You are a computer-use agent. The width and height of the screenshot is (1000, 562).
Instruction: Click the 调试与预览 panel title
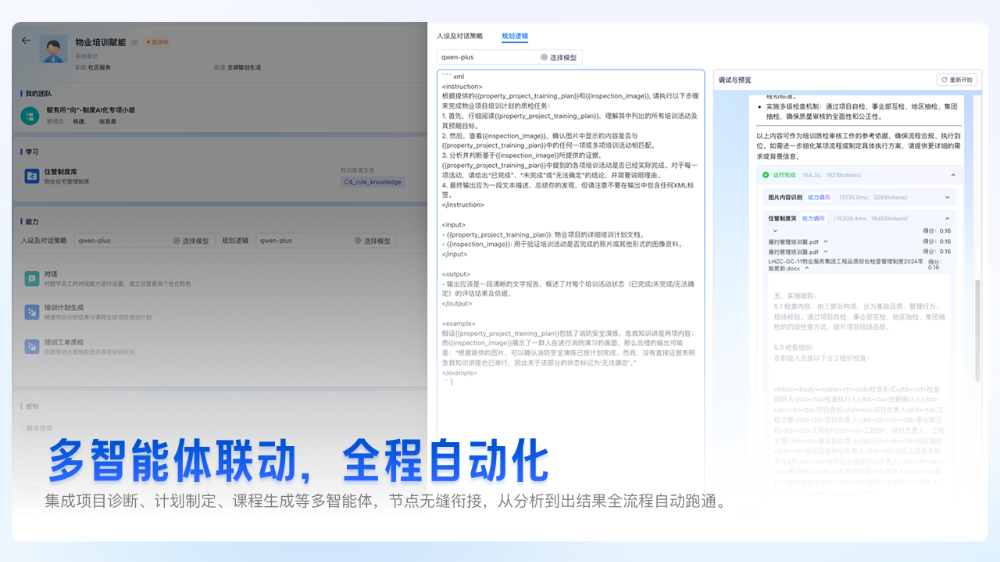point(735,80)
